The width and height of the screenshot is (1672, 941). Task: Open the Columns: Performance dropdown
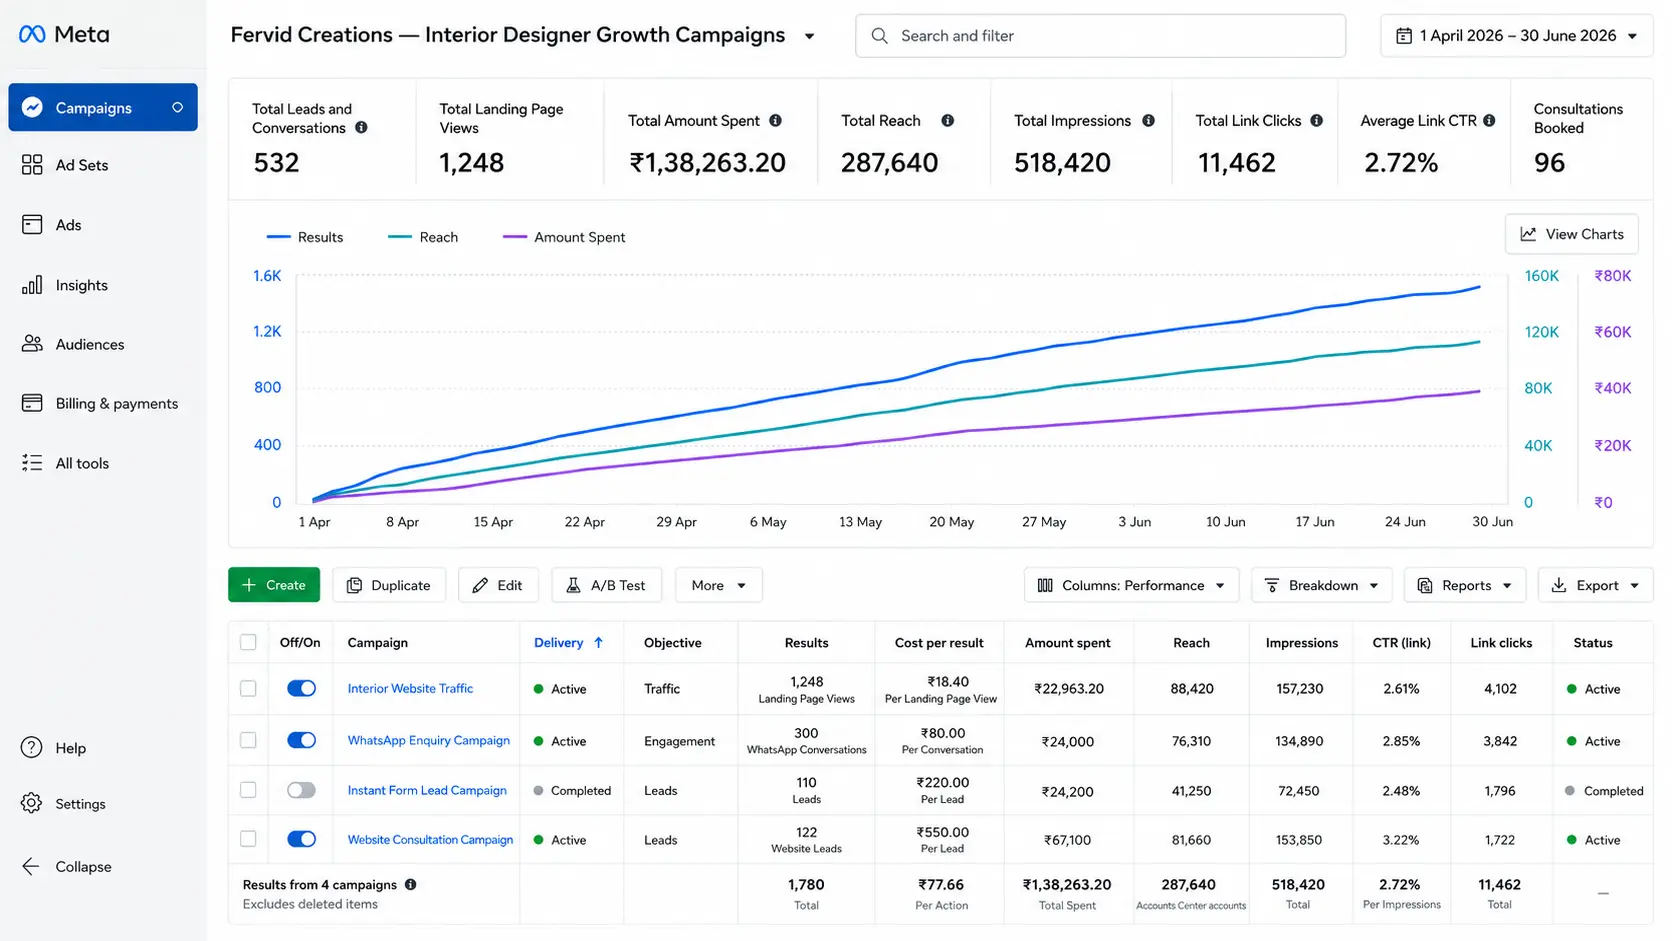click(1131, 586)
